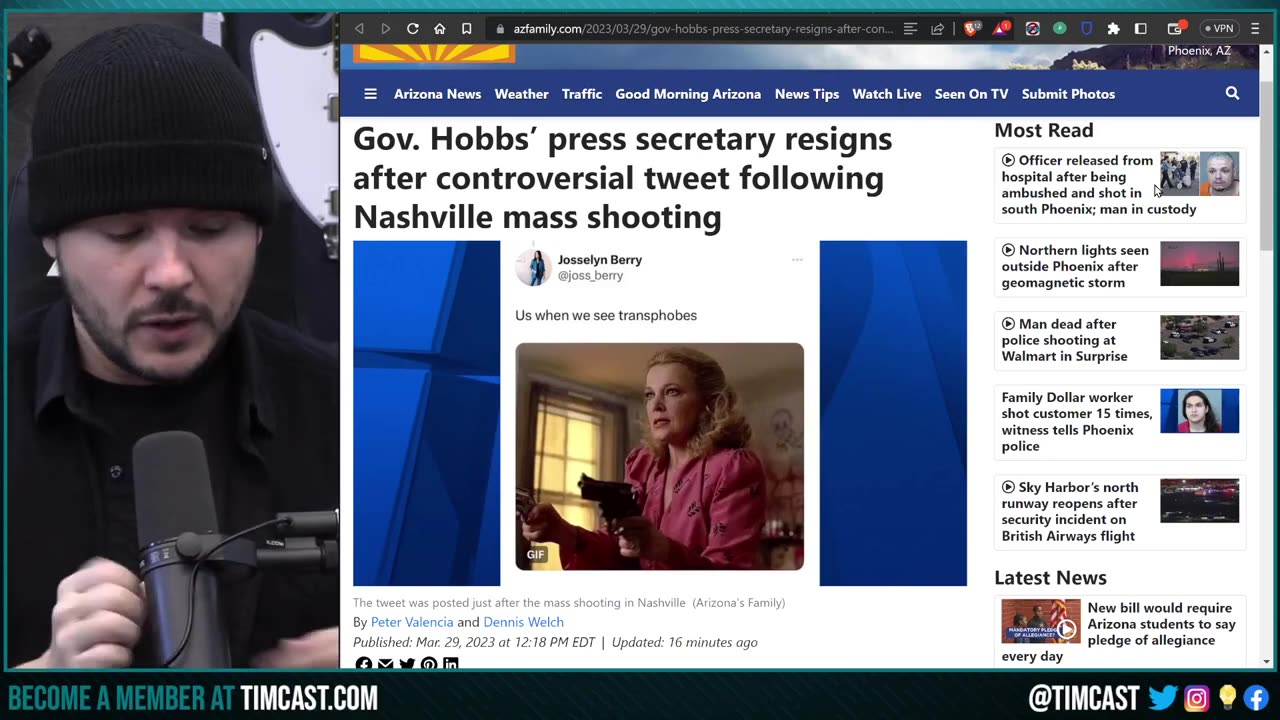
Task: Click Submit Photos in the nav bar
Action: click(1068, 94)
